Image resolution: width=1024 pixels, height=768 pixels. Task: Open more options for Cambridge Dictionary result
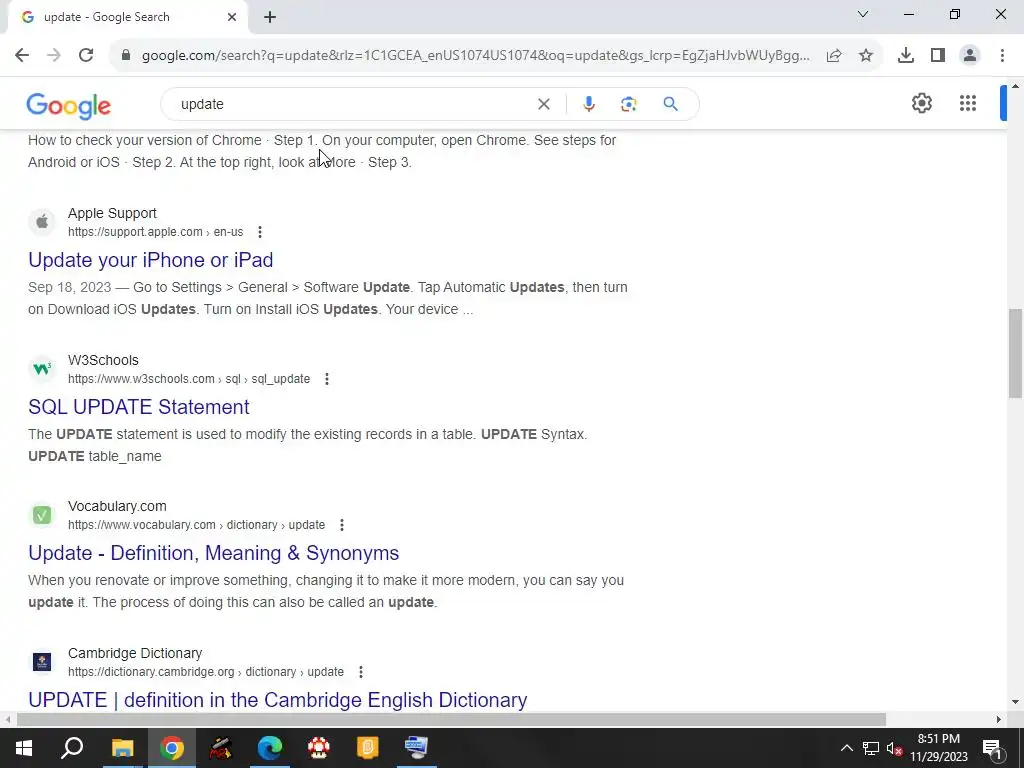click(360, 672)
